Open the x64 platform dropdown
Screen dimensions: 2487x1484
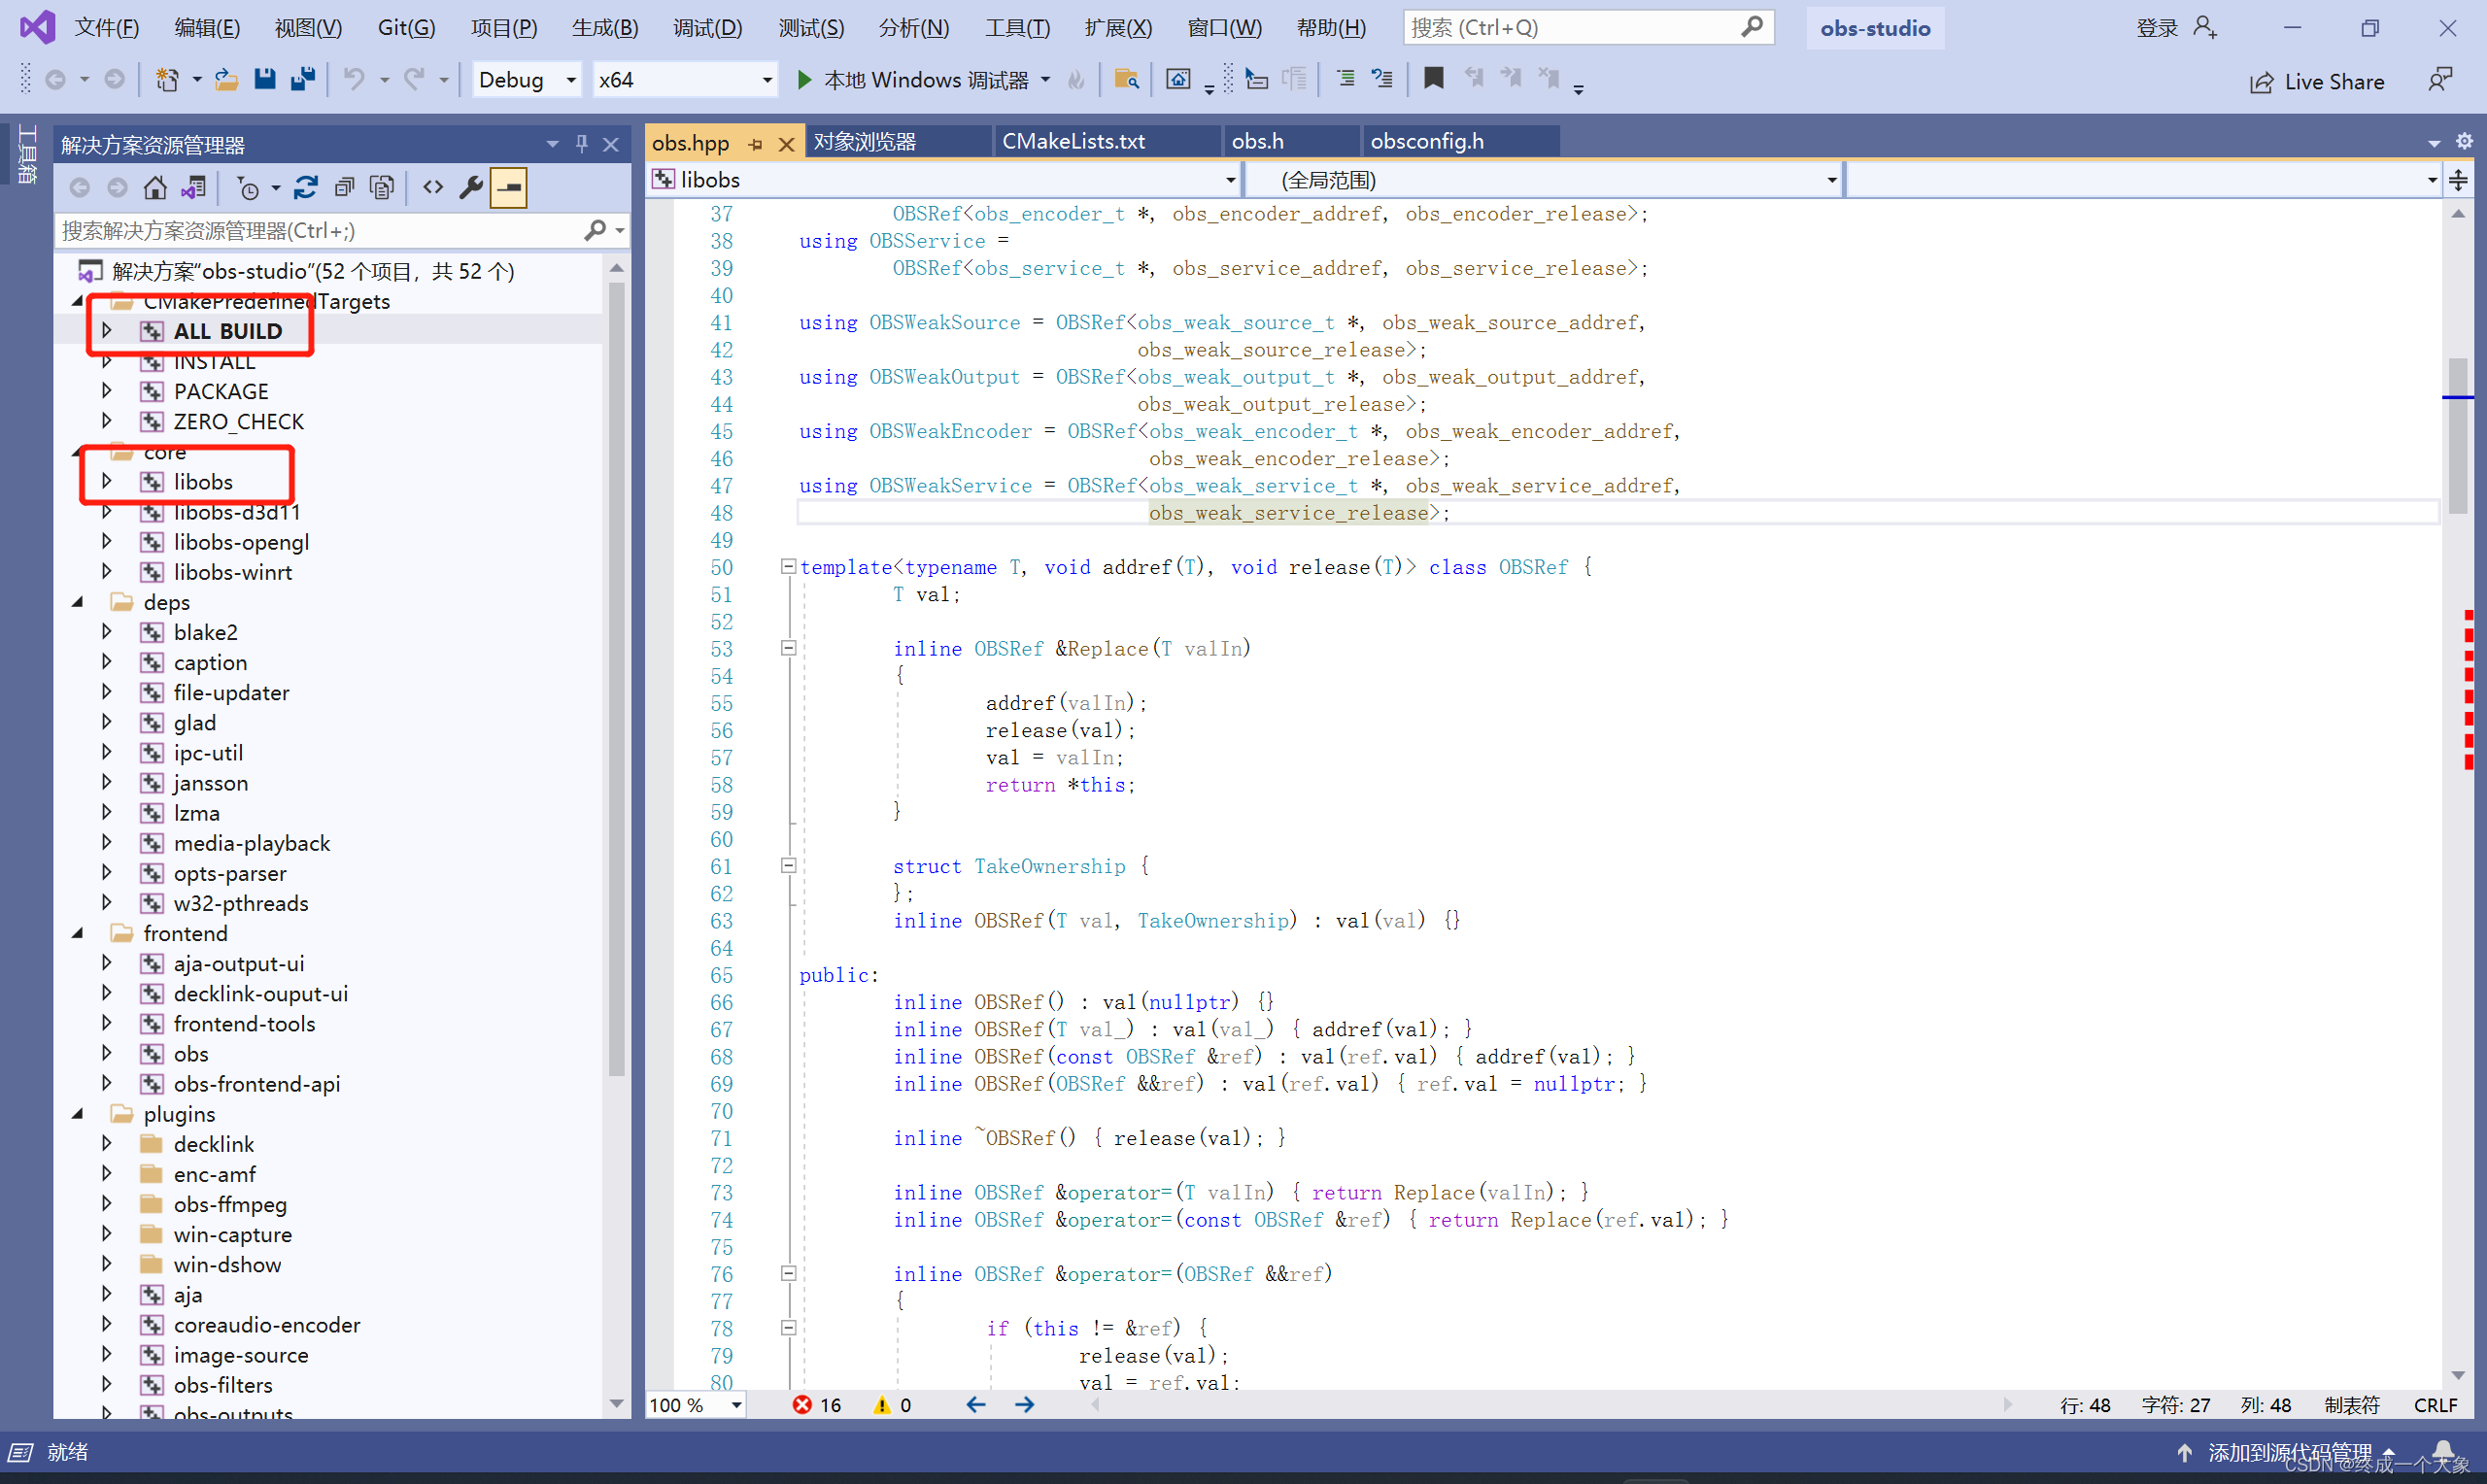point(685,80)
